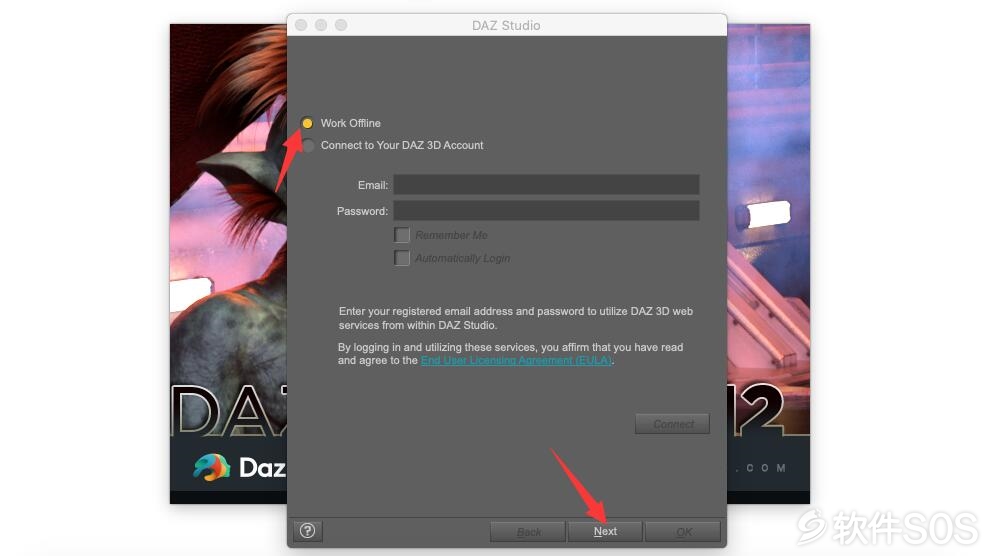Close the DAZ Studio dialog window
This screenshot has width=993, height=556.
tap(301, 25)
